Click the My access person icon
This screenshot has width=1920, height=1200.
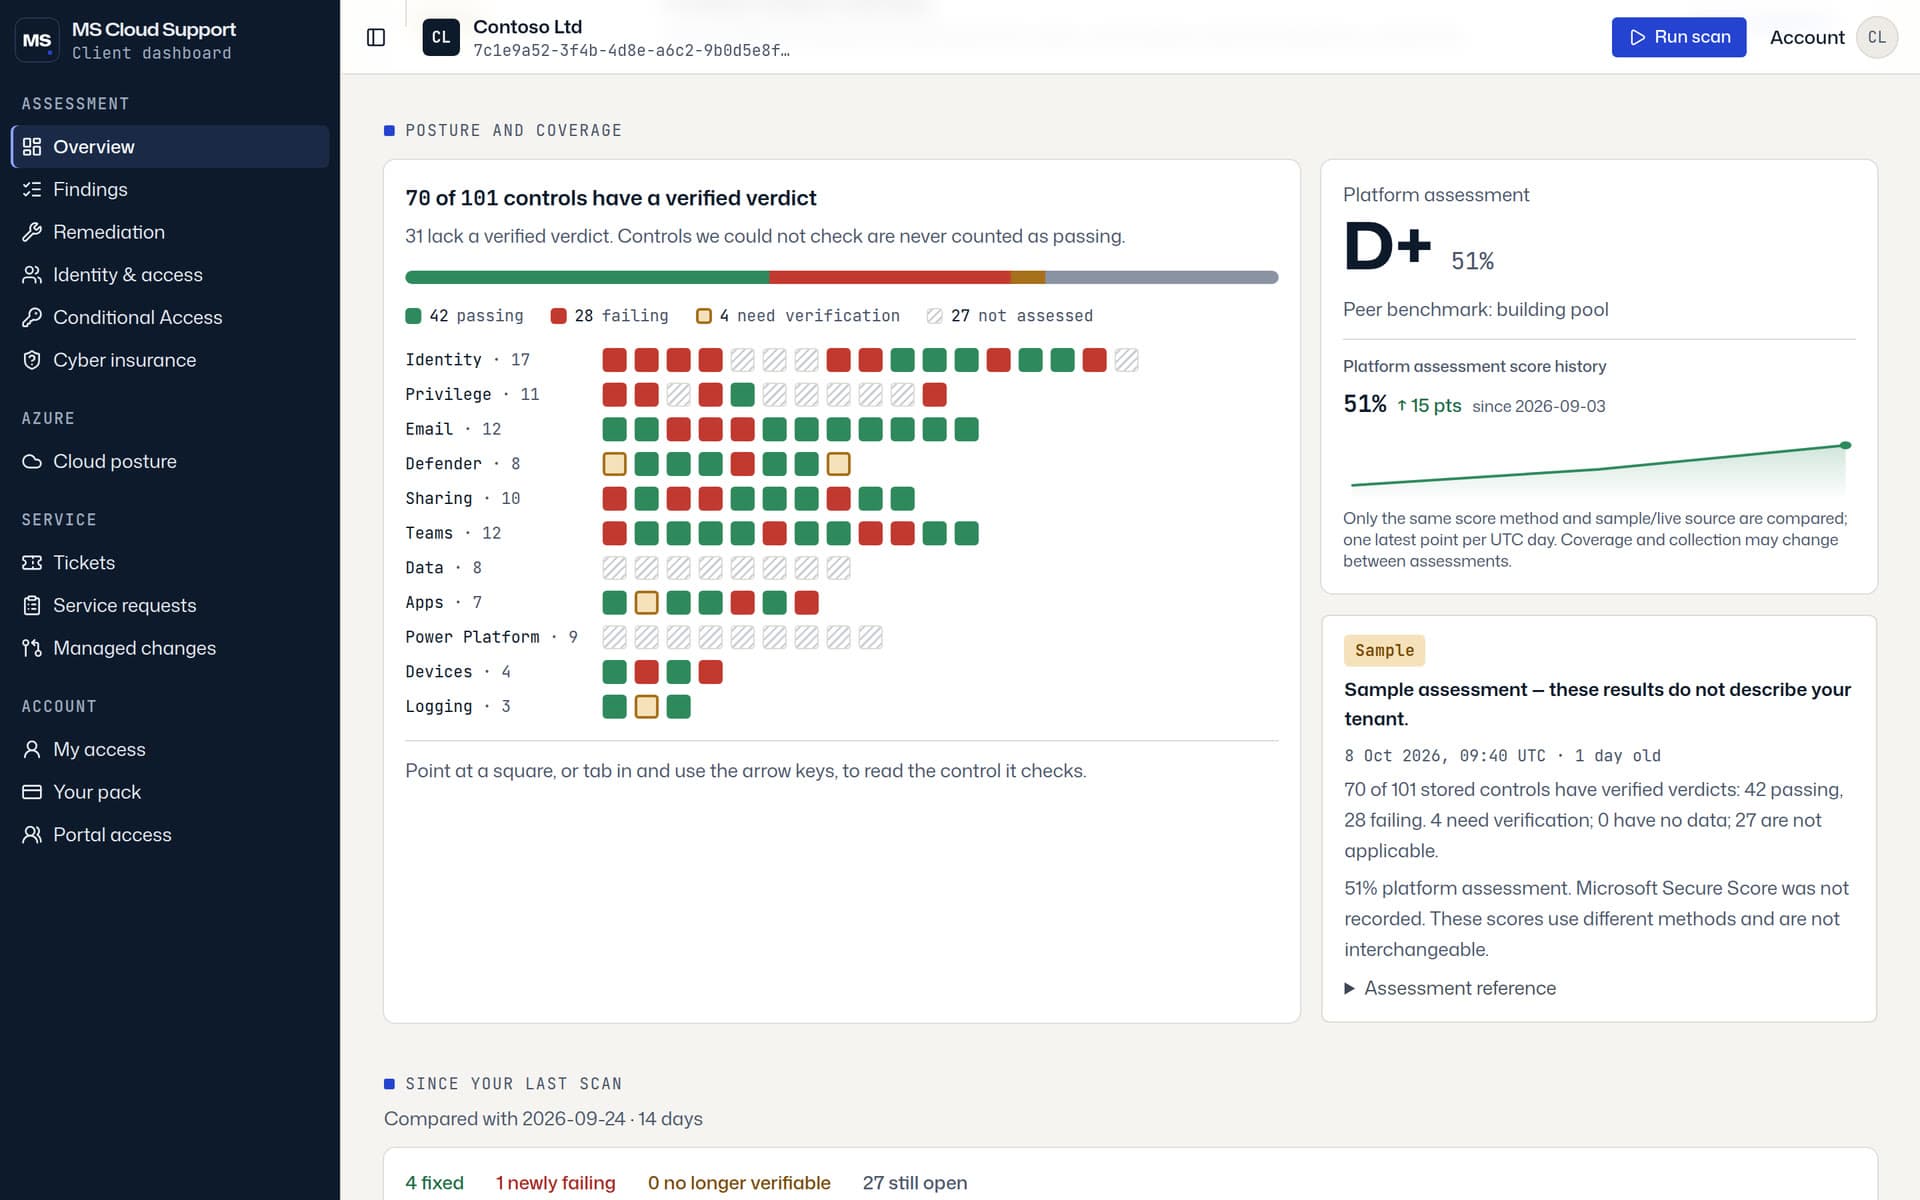(32, 750)
